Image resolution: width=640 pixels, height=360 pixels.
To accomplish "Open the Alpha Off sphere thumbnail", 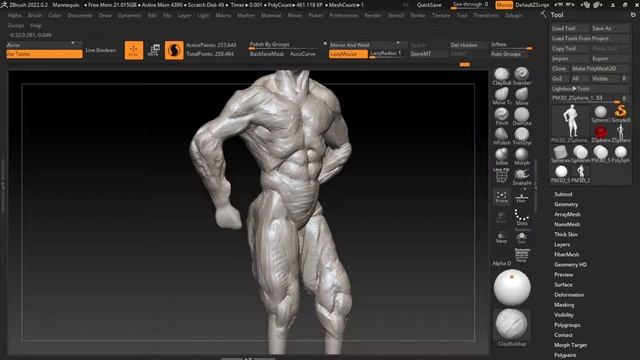I will pos(512,287).
